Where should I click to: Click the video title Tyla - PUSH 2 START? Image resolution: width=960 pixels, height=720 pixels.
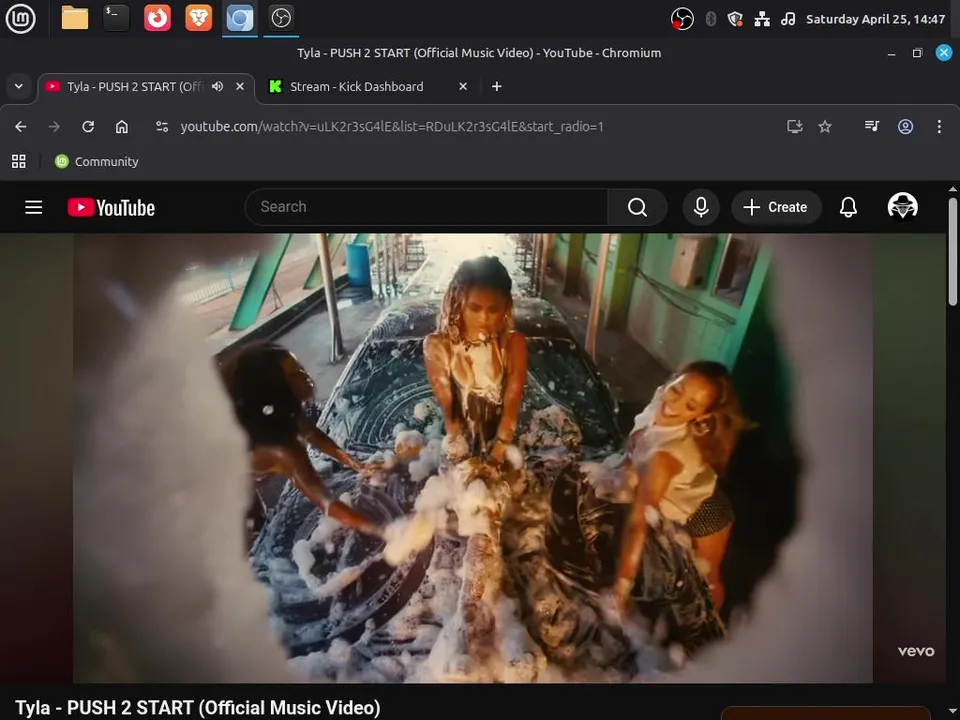pyautogui.click(x=198, y=708)
